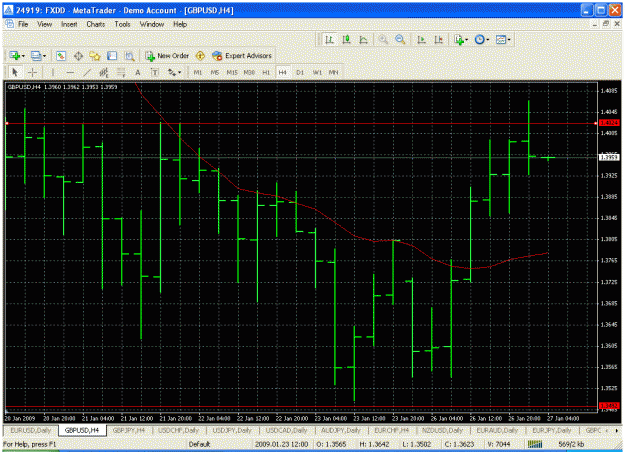Click the connection status bars icon

click(x=535, y=444)
